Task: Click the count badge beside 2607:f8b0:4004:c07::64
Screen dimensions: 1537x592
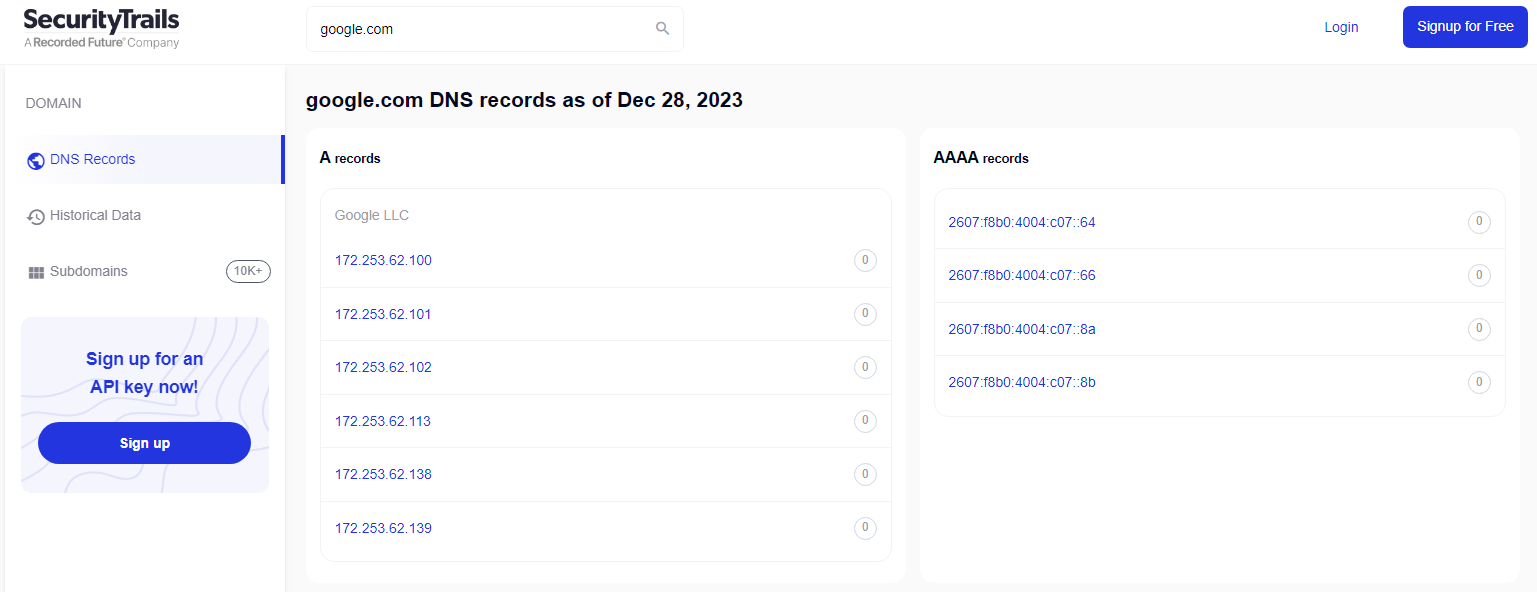Action: [x=1479, y=222]
